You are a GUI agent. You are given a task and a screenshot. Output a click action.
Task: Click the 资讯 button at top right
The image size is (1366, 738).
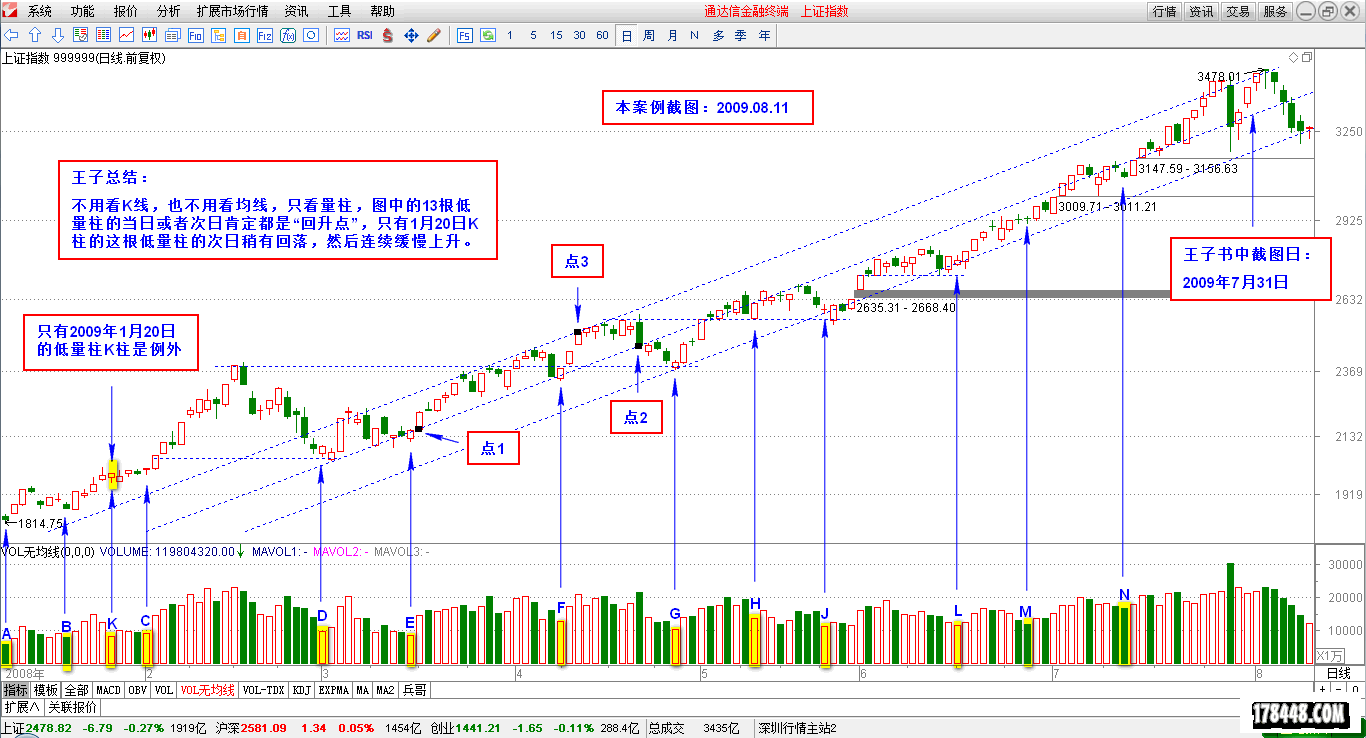[1201, 11]
